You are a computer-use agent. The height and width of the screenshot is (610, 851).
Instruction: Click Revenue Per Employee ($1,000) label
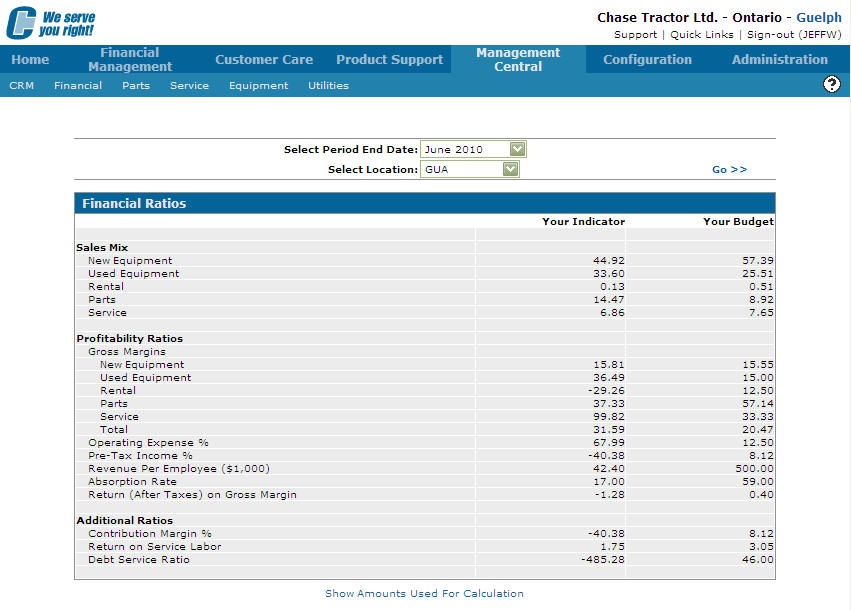[x=179, y=468]
